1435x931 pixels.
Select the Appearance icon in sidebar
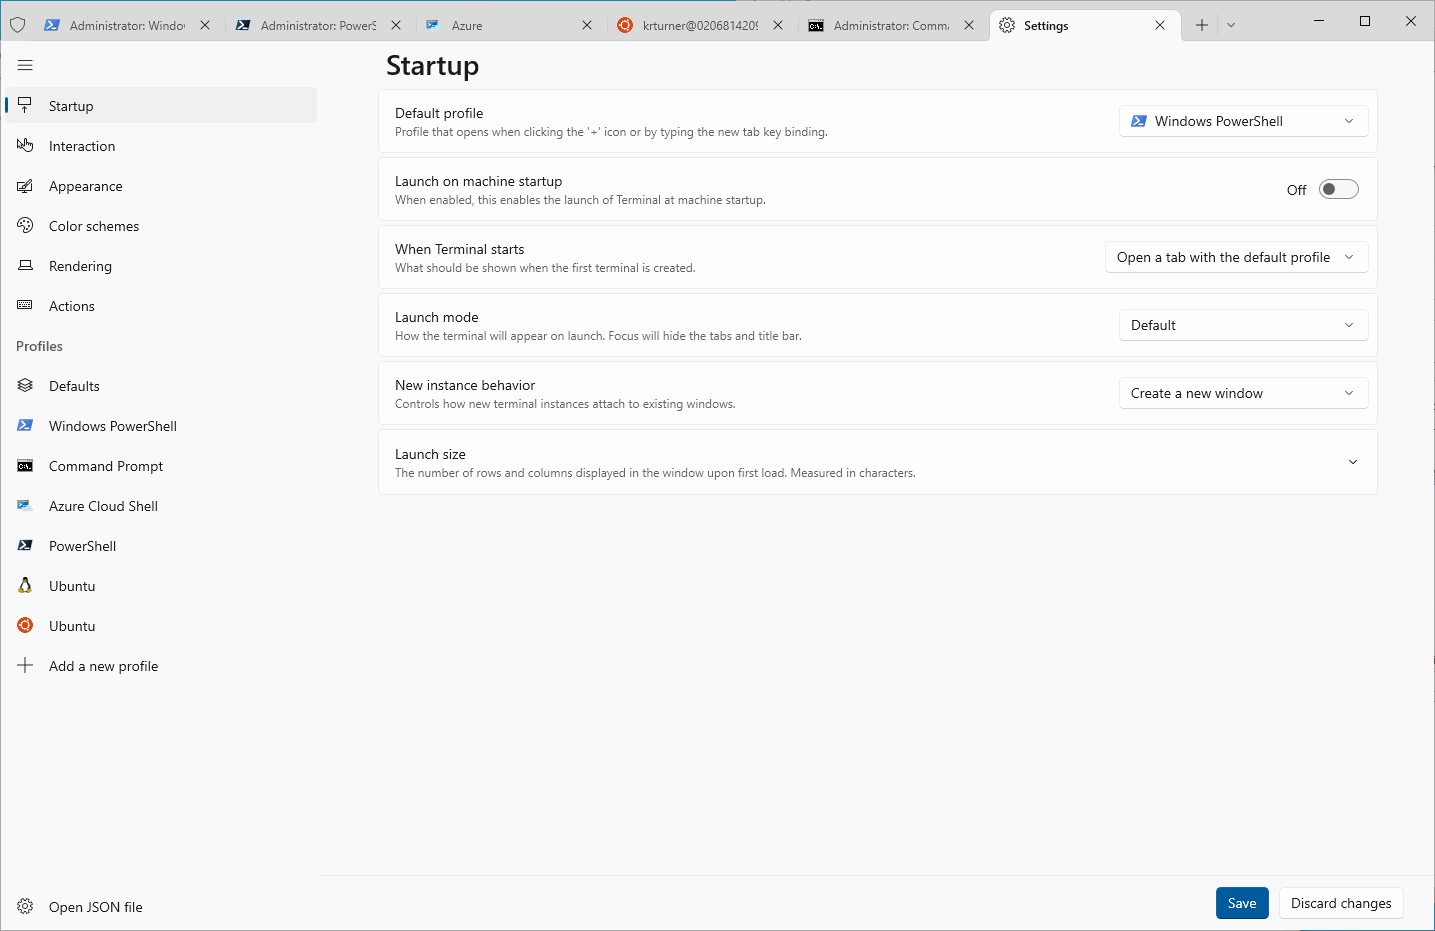coord(25,186)
